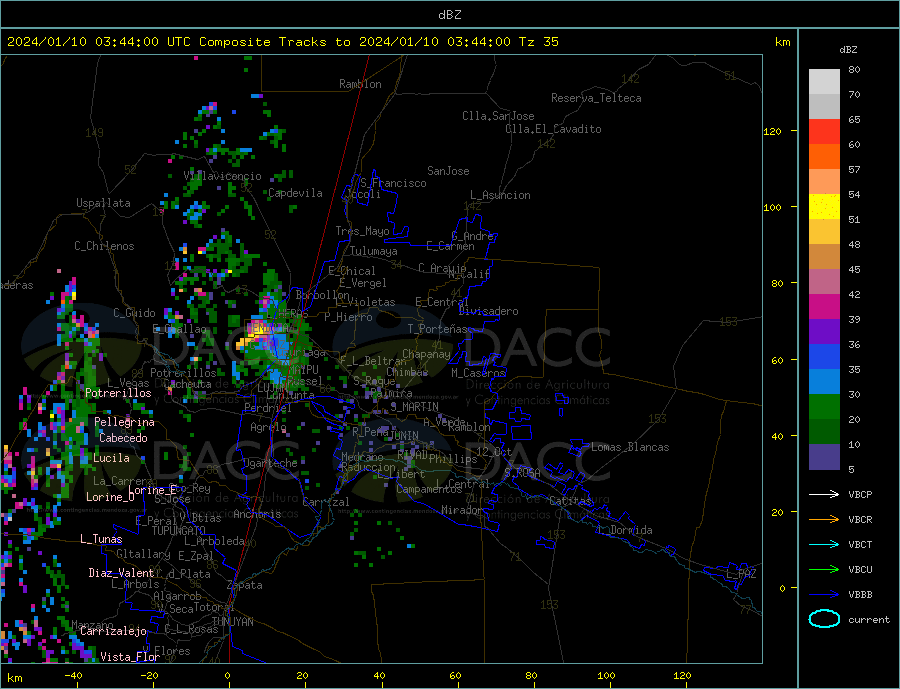Select the red 65 dBZ color band
The height and width of the screenshot is (689, 900).
824,131
